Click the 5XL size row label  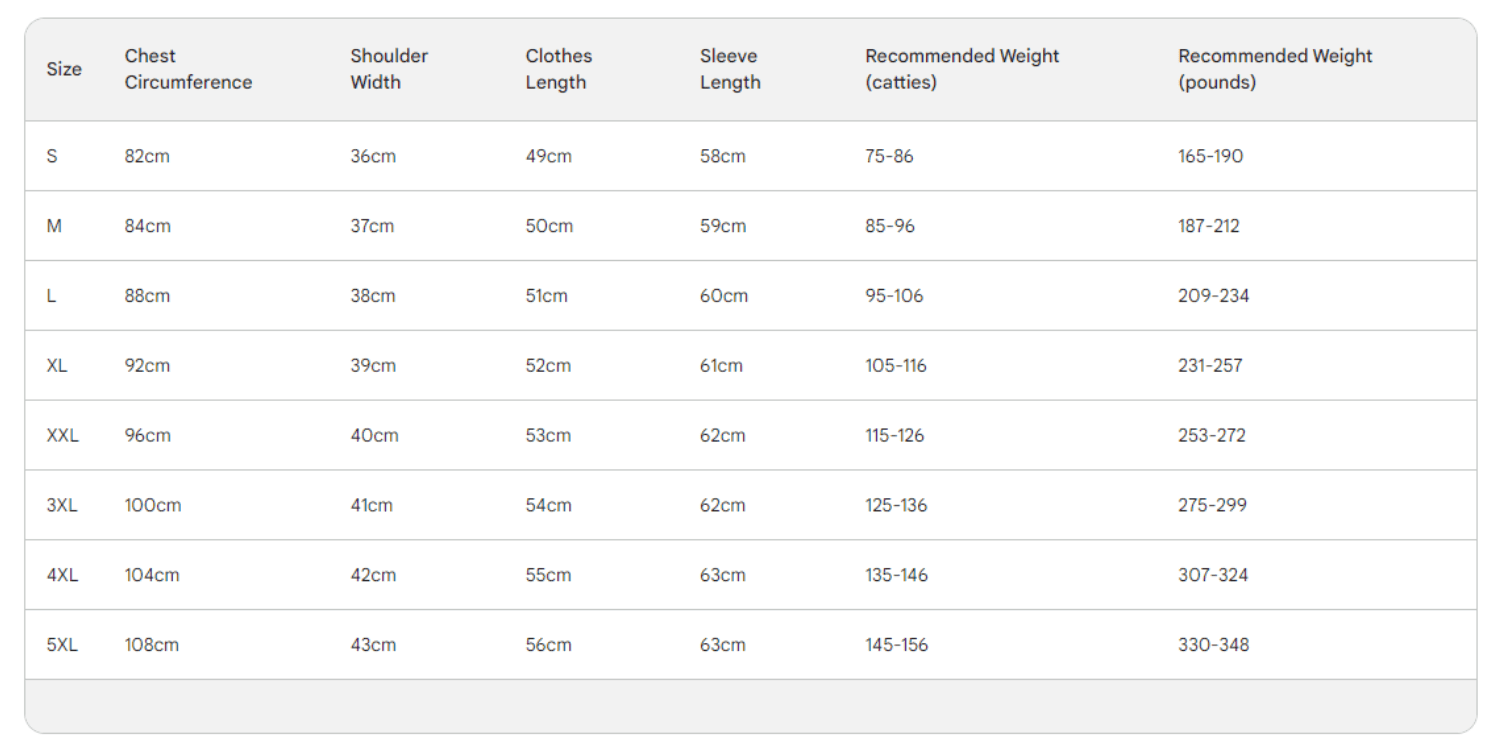pos(62,645)
